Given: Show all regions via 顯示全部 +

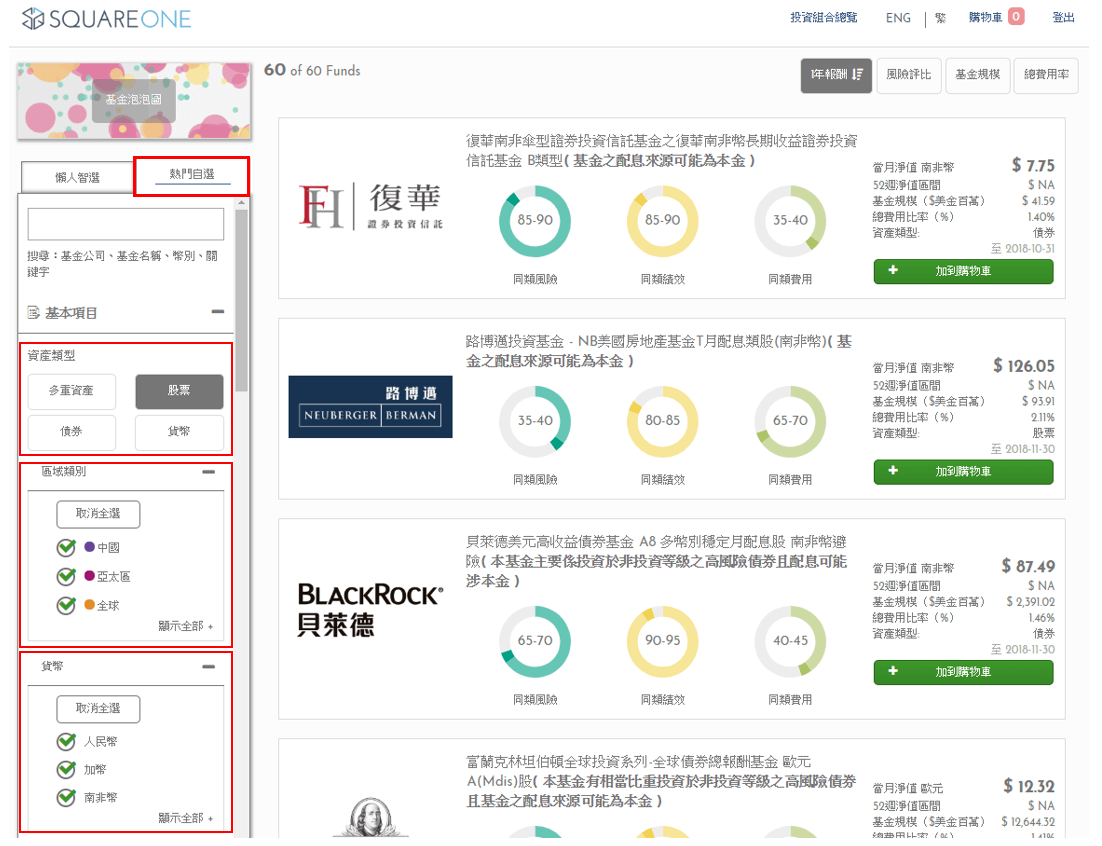Looking at the screenshot, I should tap(186, 626).
